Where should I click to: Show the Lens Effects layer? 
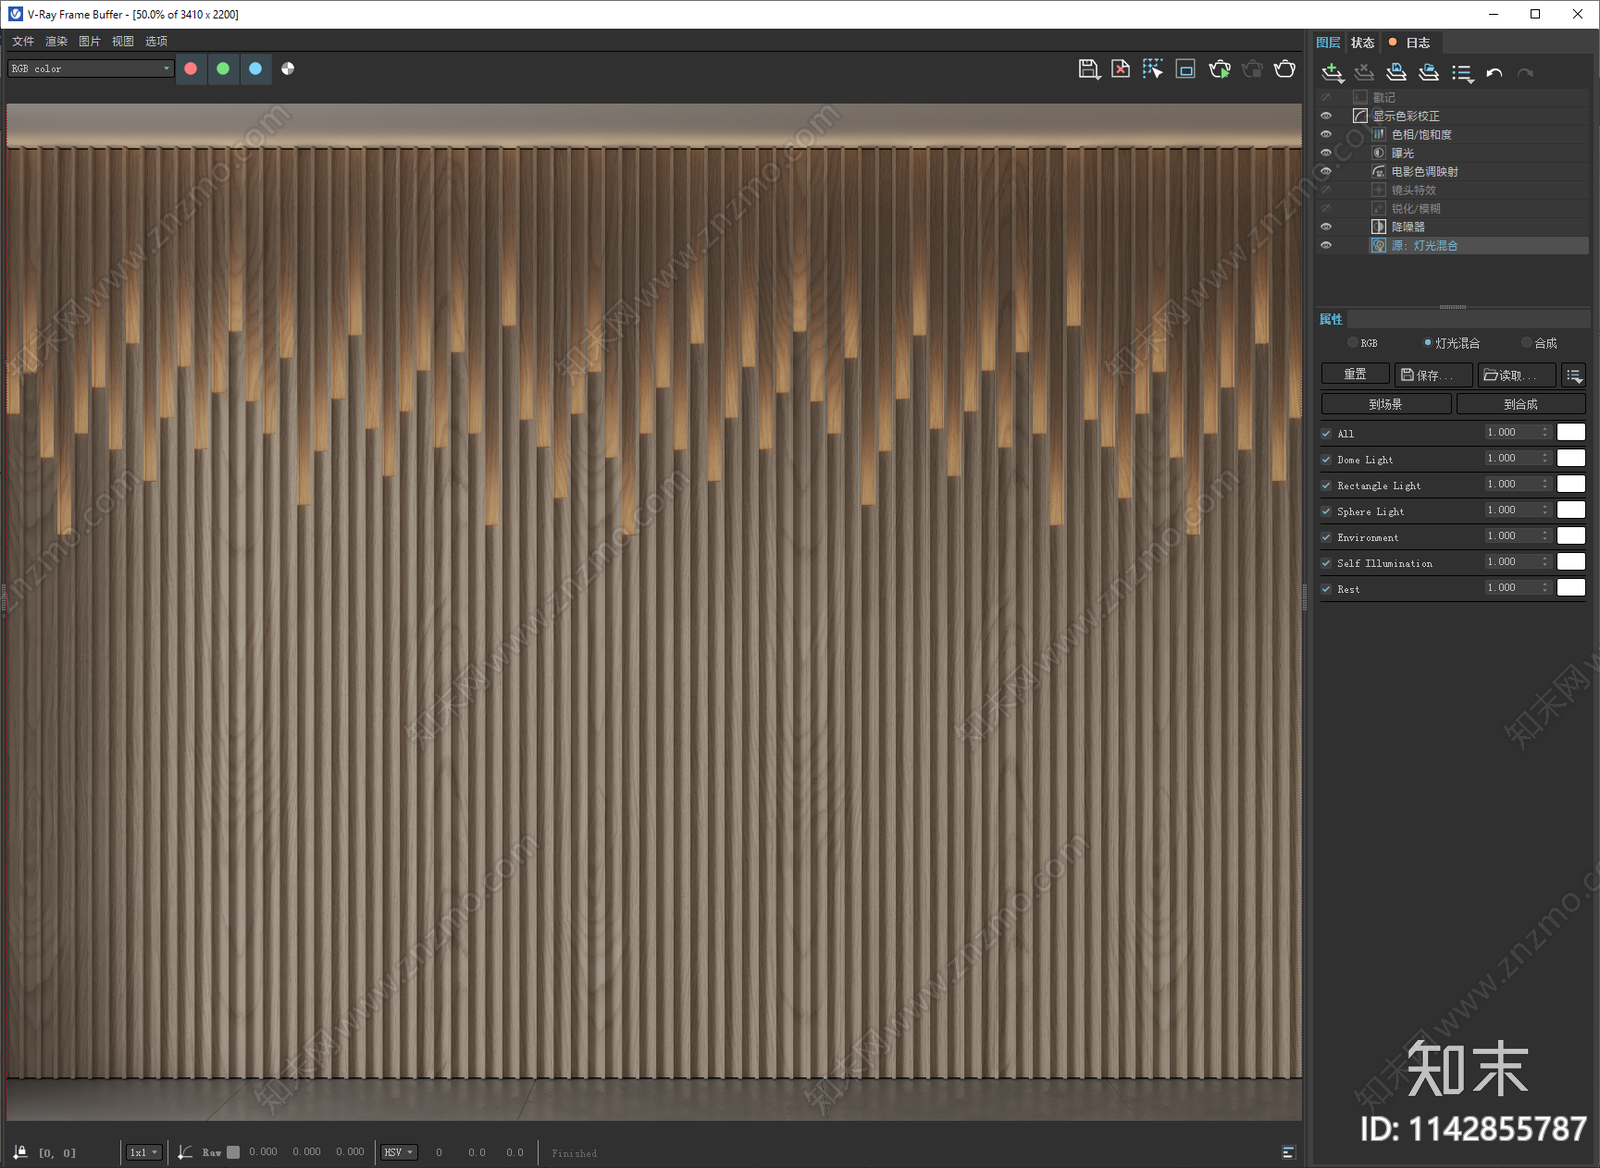coord(1326,190)
